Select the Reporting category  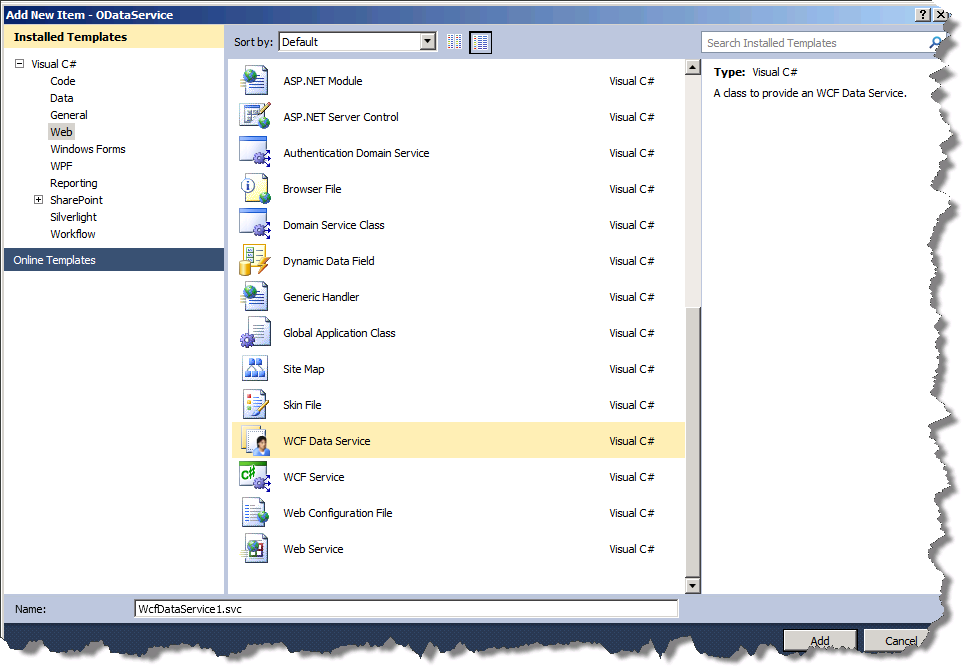pyautogui.click(x=74, y=183)
